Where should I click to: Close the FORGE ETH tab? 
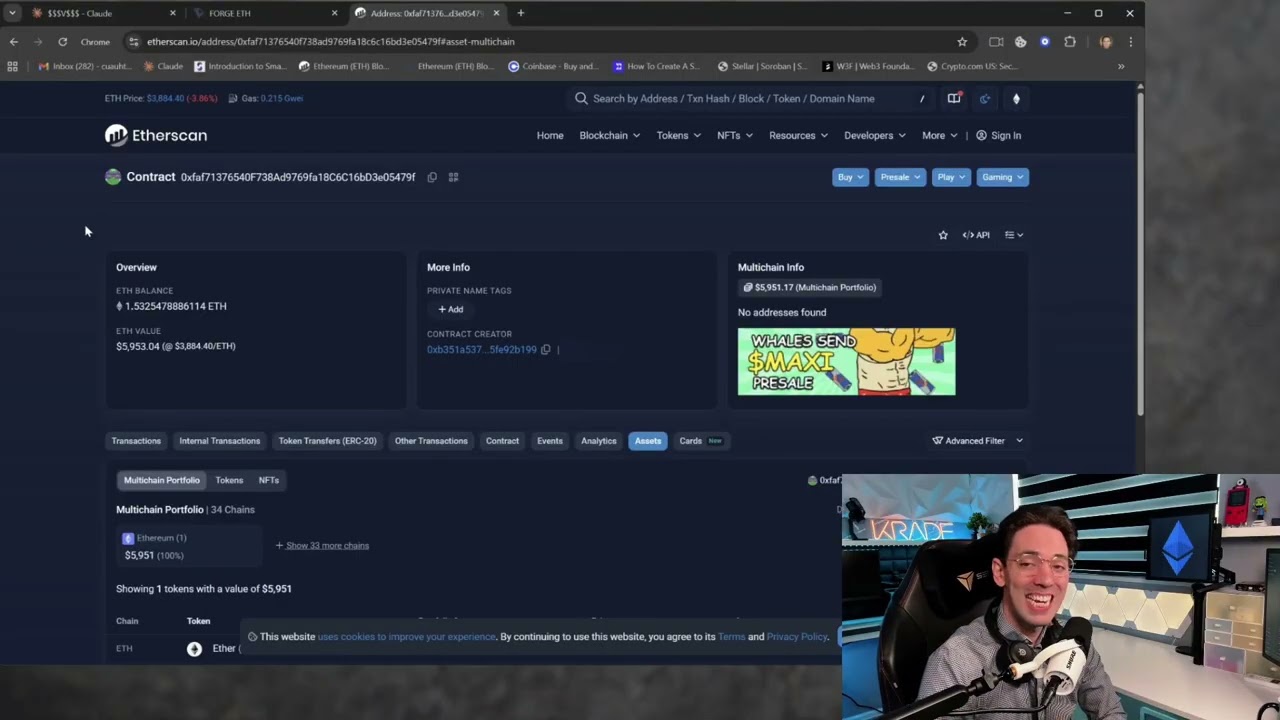pos(334,13)
